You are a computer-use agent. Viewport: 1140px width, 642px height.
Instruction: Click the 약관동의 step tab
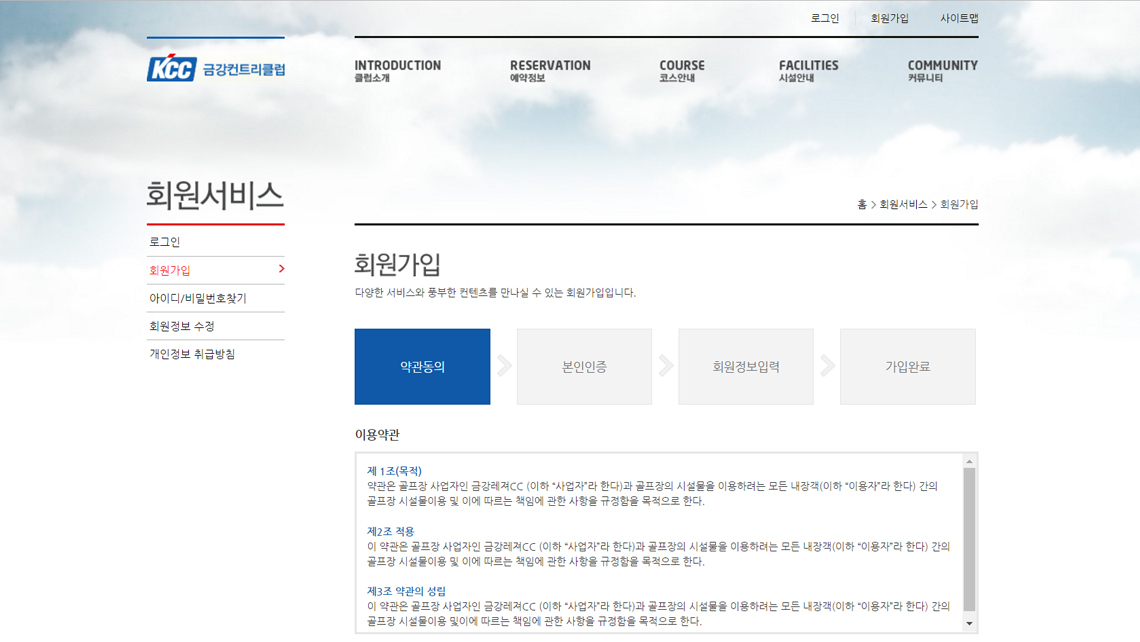[422, 367]
